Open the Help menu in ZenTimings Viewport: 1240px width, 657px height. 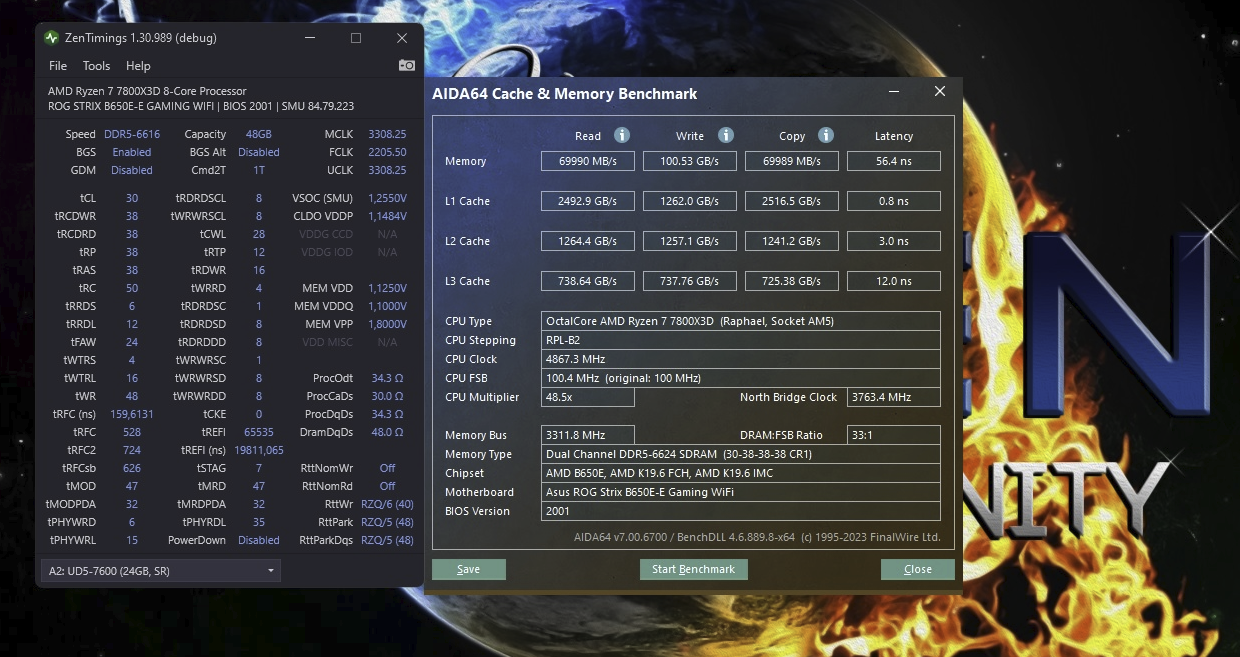click(x=138, y=66)
